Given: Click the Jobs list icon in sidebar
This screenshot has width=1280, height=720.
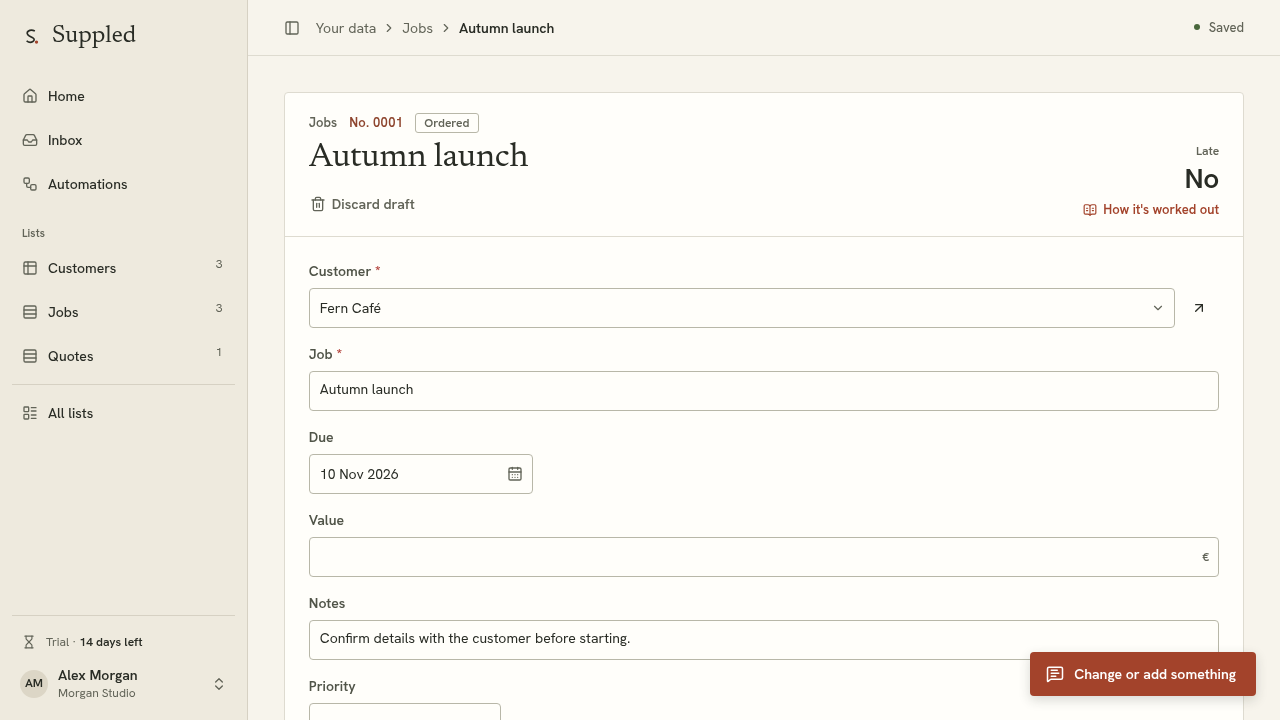Looking at the screenshot, I should click(x=30, y=312).
